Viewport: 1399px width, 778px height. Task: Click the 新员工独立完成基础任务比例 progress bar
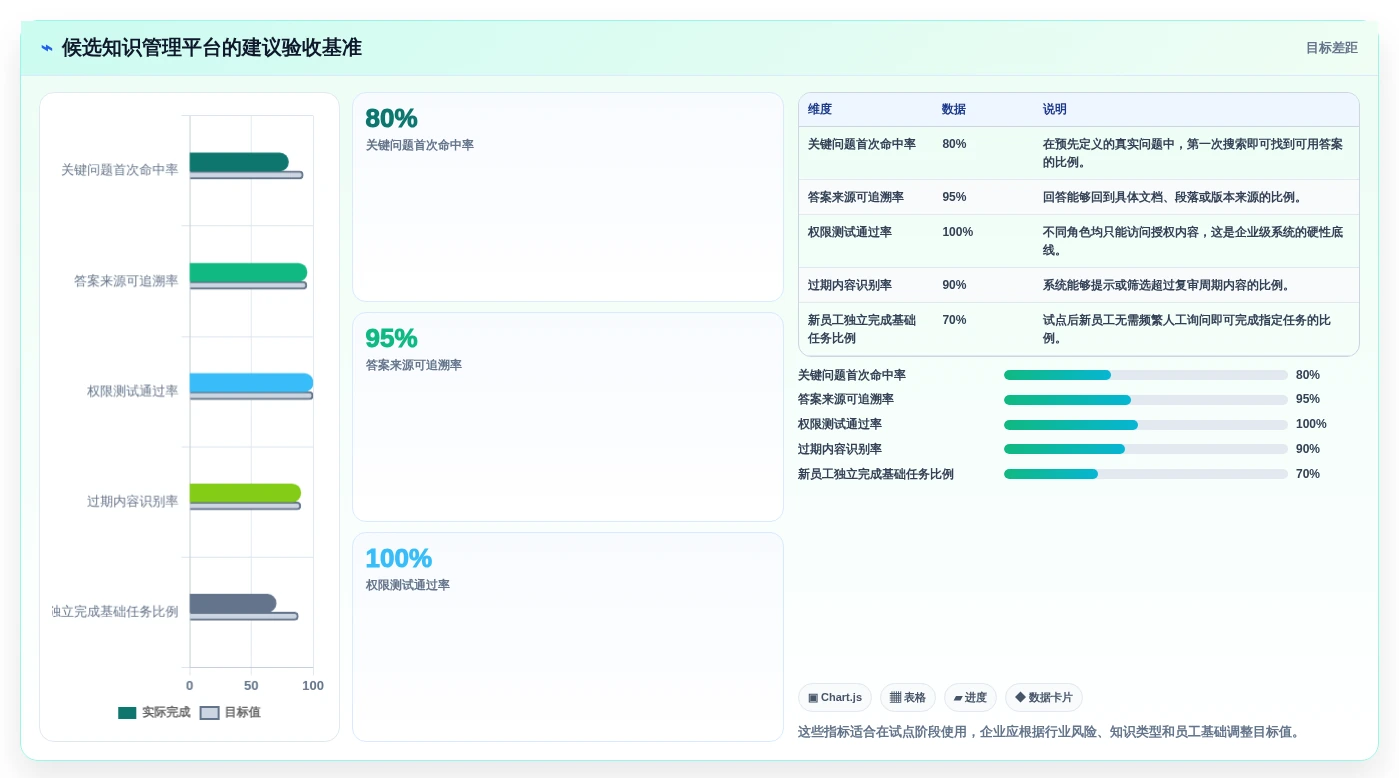pyautogui.click(x=1145, y=474)
